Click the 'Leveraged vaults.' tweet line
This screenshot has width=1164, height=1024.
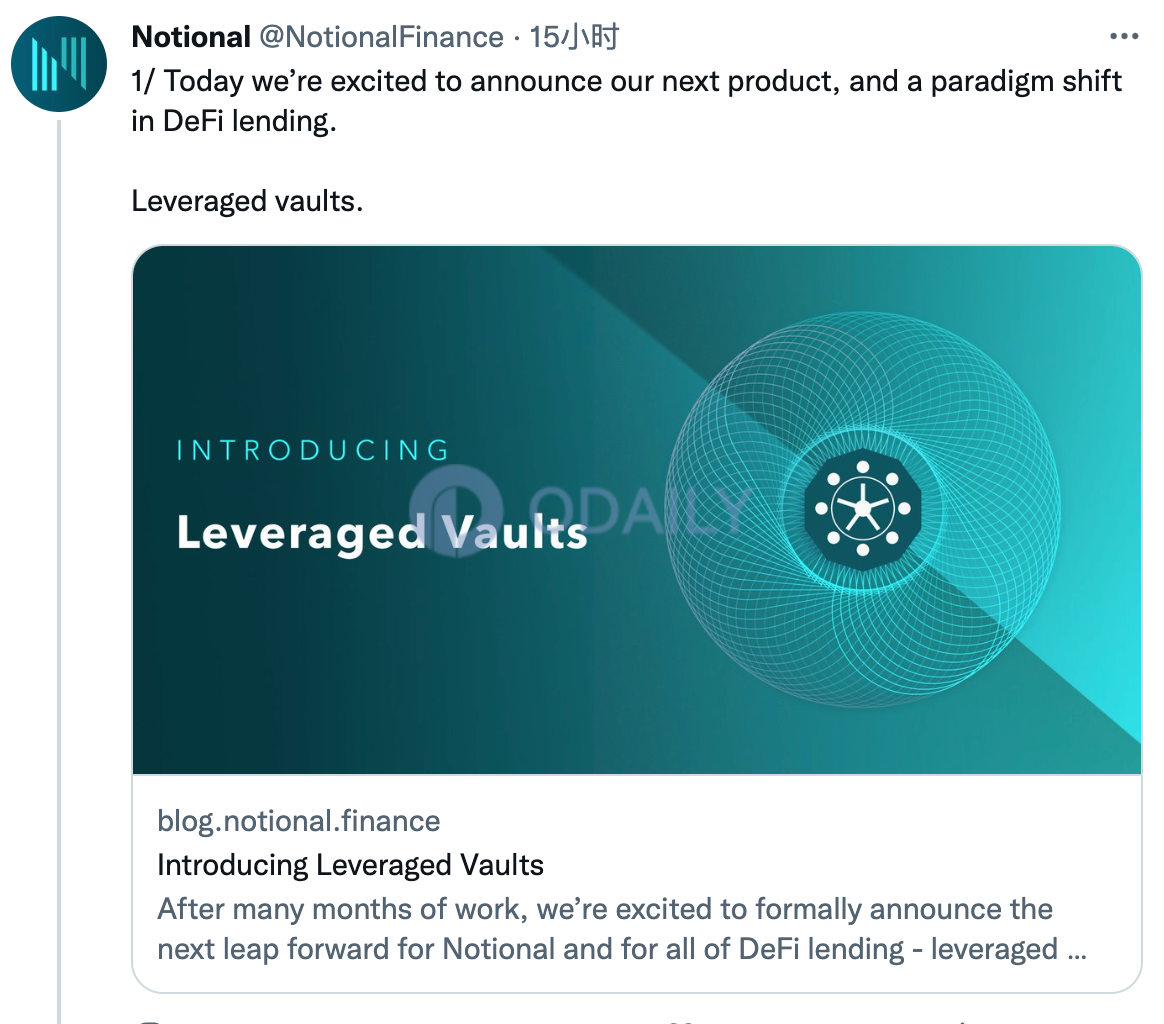click(247, 201)
